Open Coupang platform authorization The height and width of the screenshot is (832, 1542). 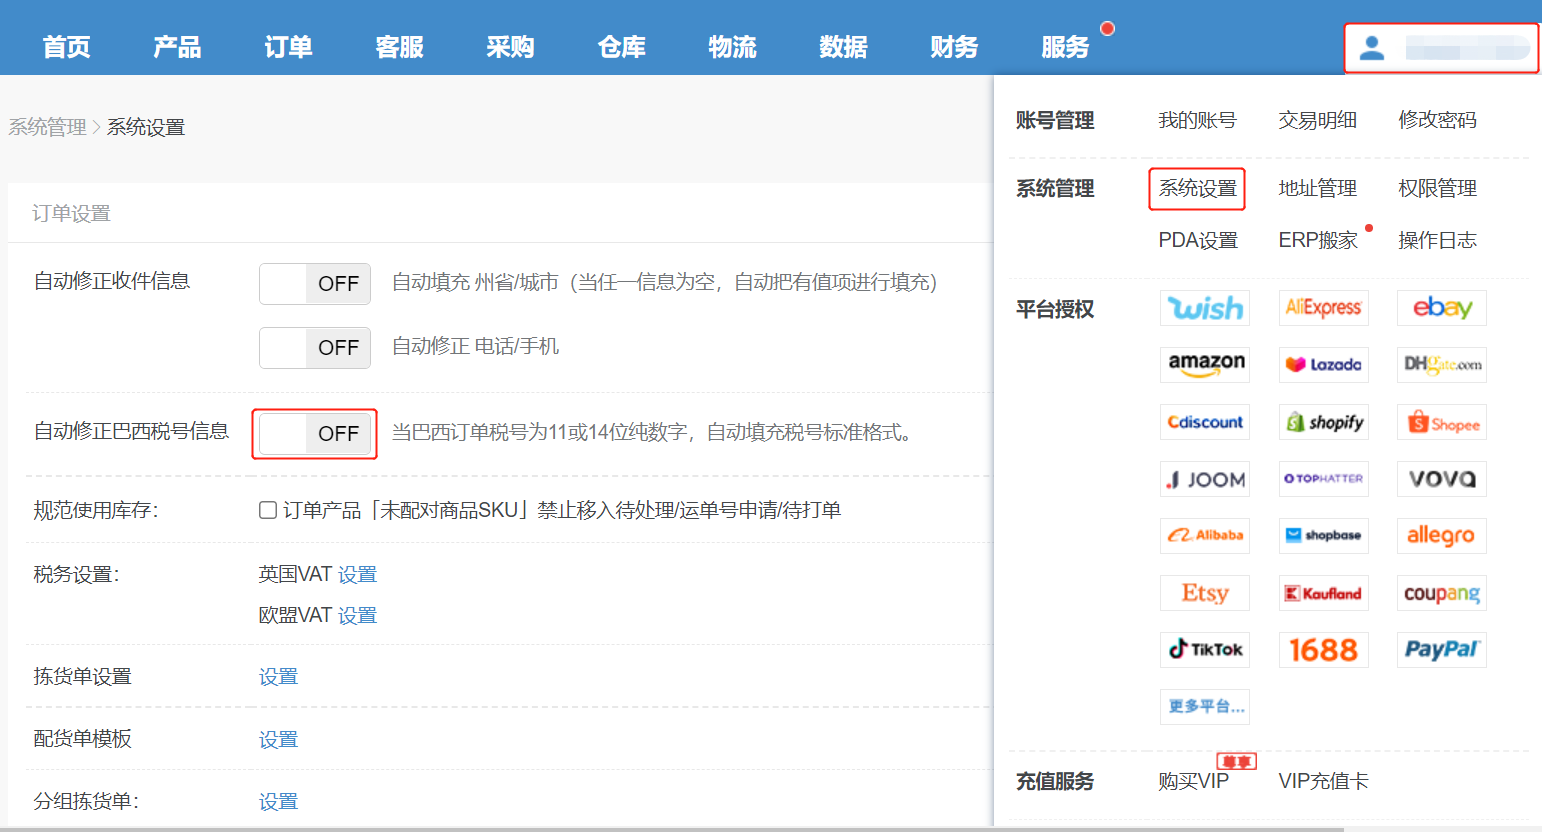(1442, 593)
